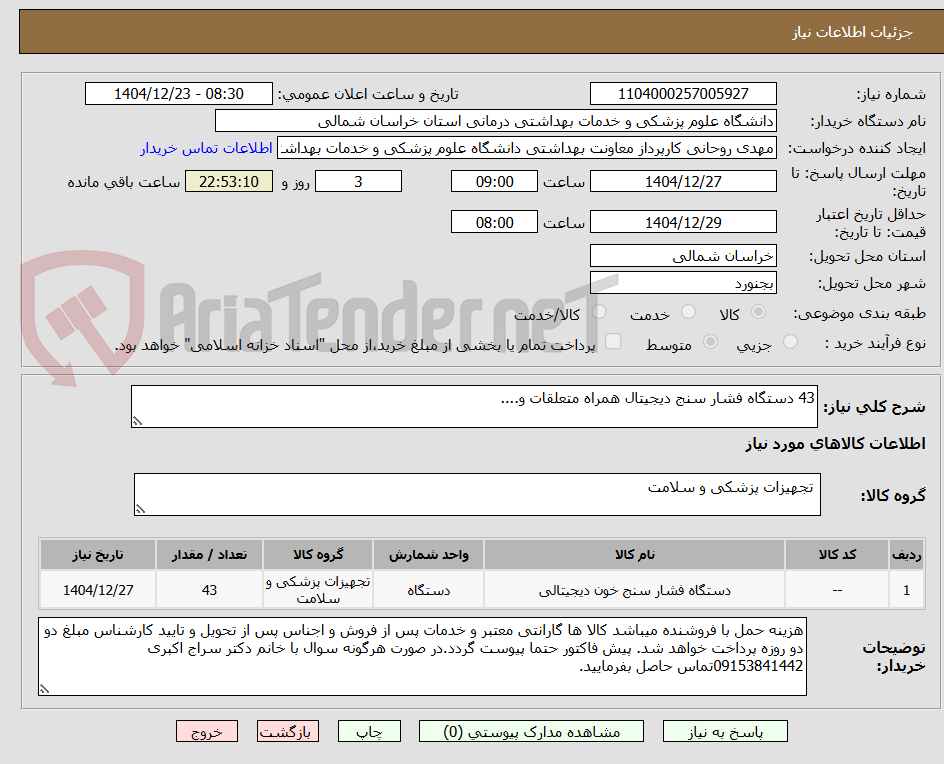Click the response deadline date 1404/12/27 field

[x=683, y=181]
